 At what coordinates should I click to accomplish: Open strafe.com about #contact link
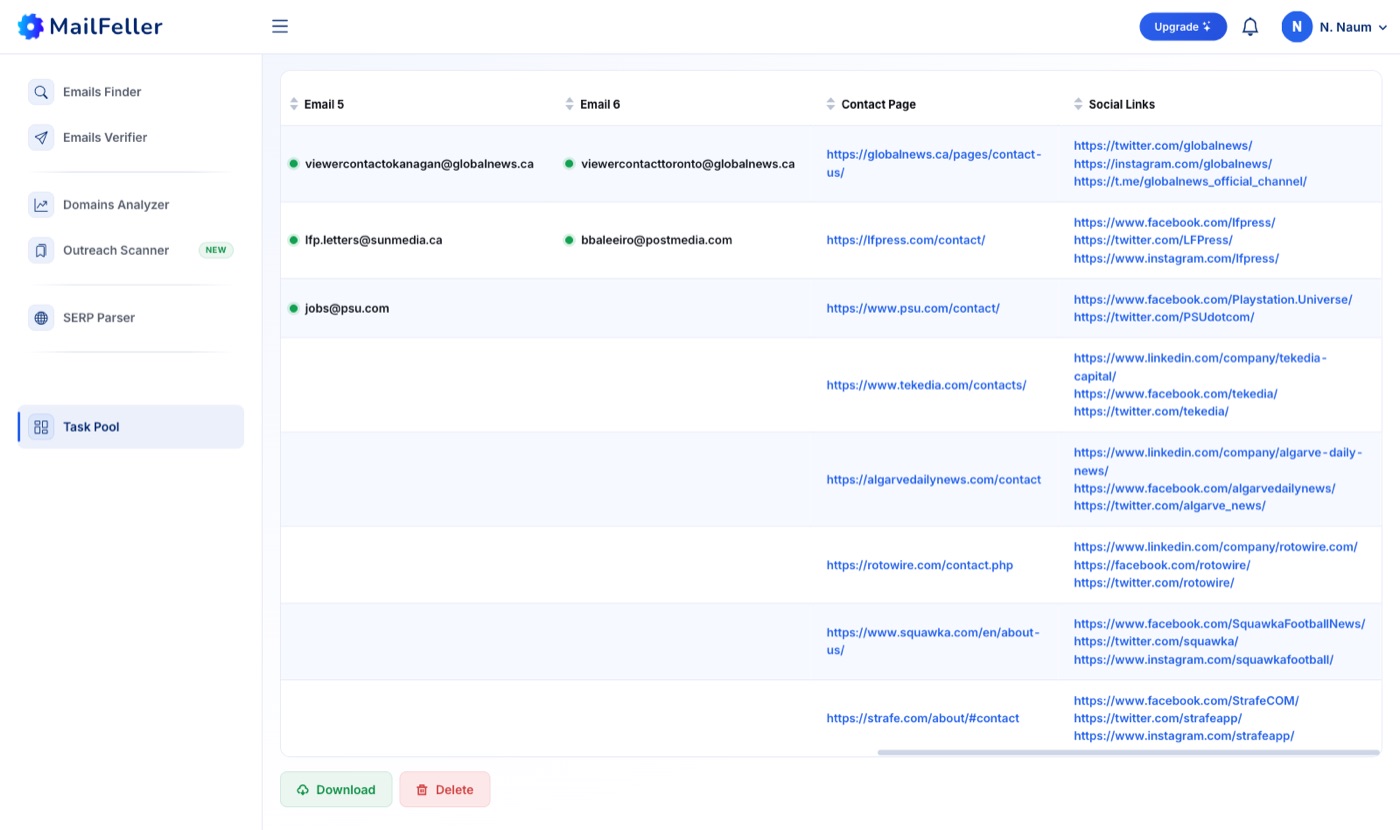(922, 718)
